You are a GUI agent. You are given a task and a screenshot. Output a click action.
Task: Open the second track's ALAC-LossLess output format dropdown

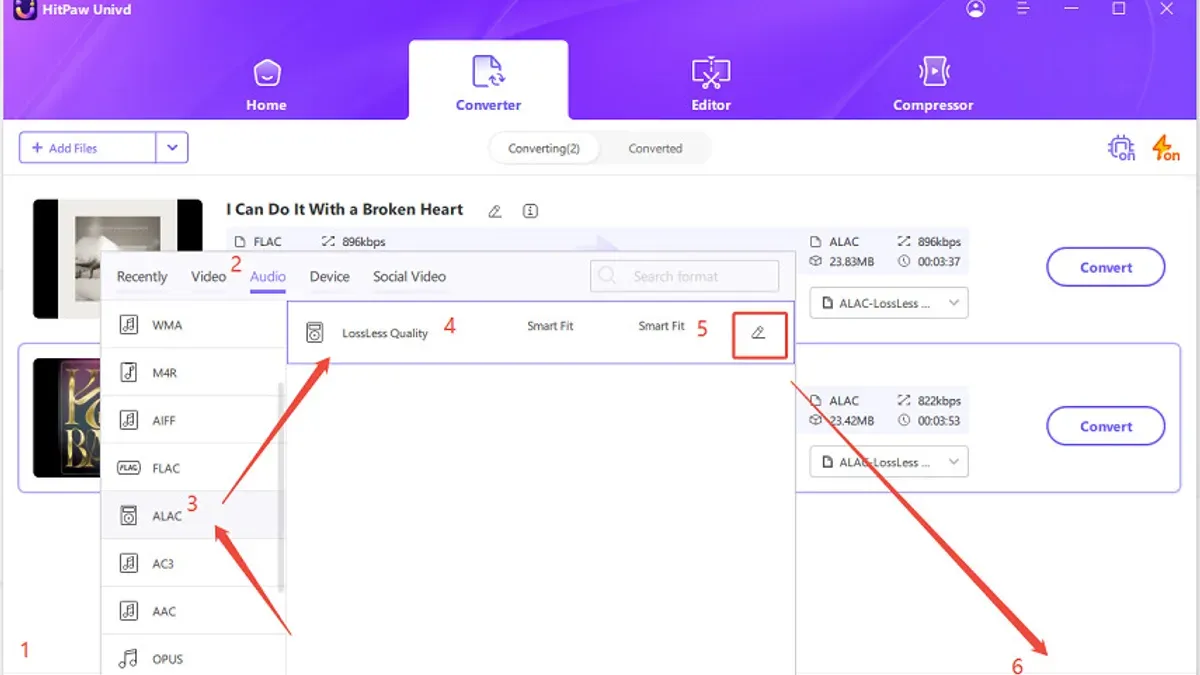[x=889, y=462]
